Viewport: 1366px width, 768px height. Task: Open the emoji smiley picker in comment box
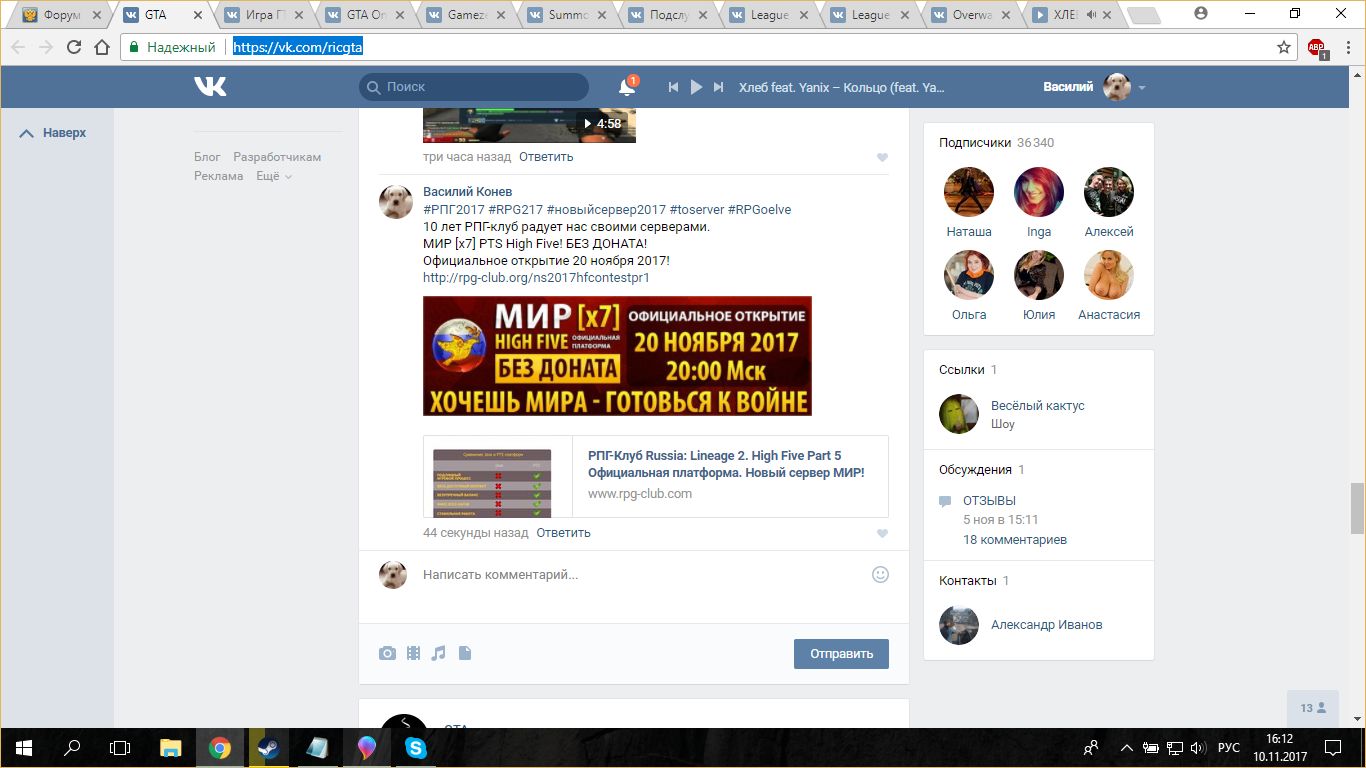pyautogui.click(x=881, y=574)
